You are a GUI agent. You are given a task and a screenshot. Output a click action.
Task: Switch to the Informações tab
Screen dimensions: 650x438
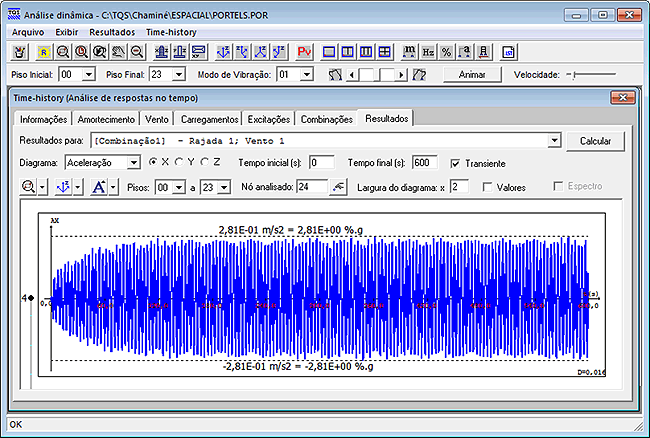(x=43, y=119)
